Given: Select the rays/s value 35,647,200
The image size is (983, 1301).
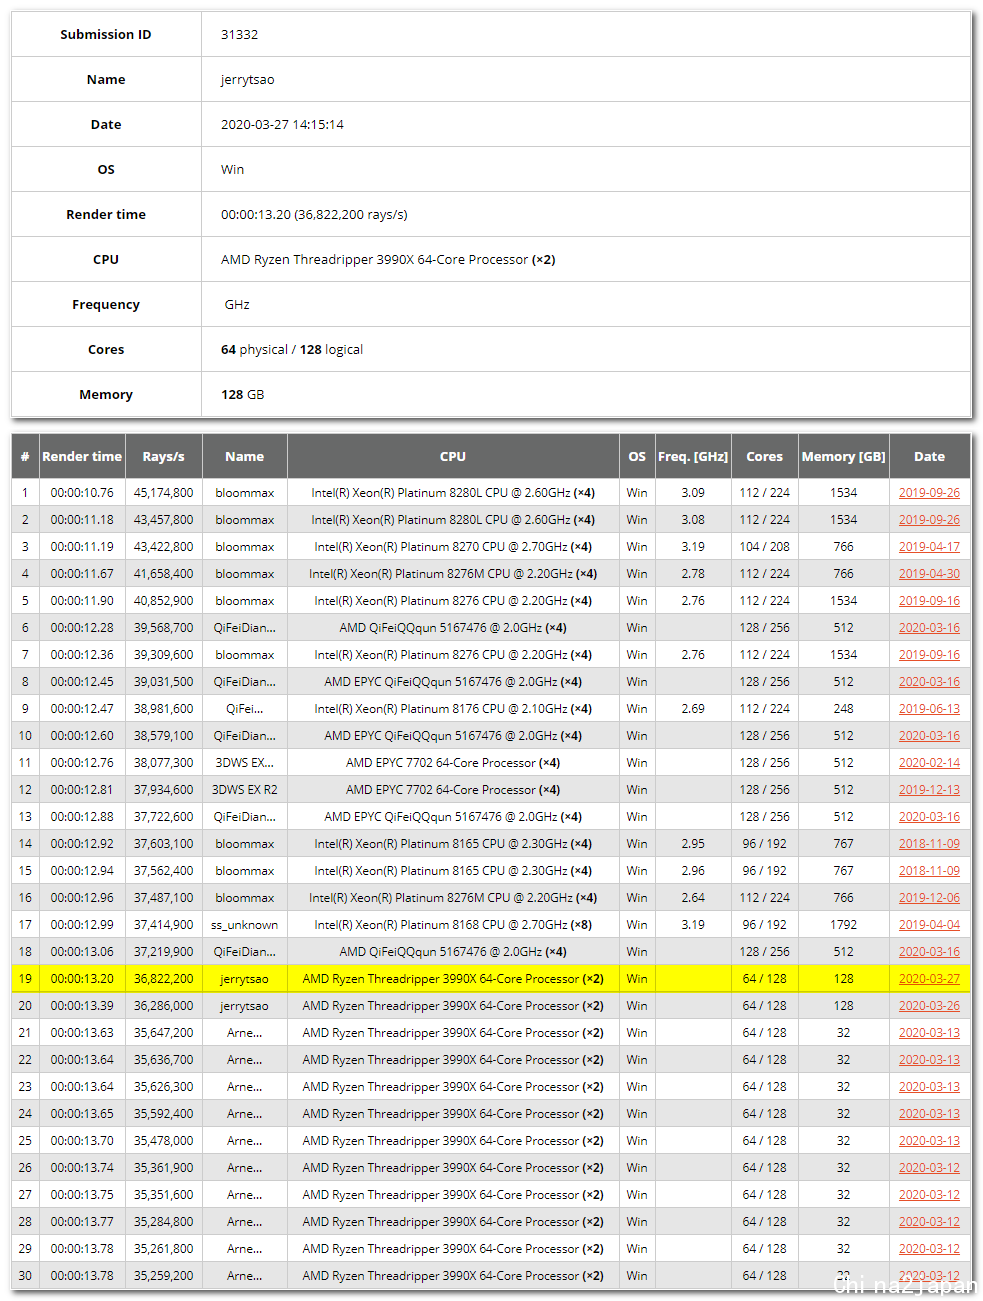Looking at the screenshot, I should 163,1033.
